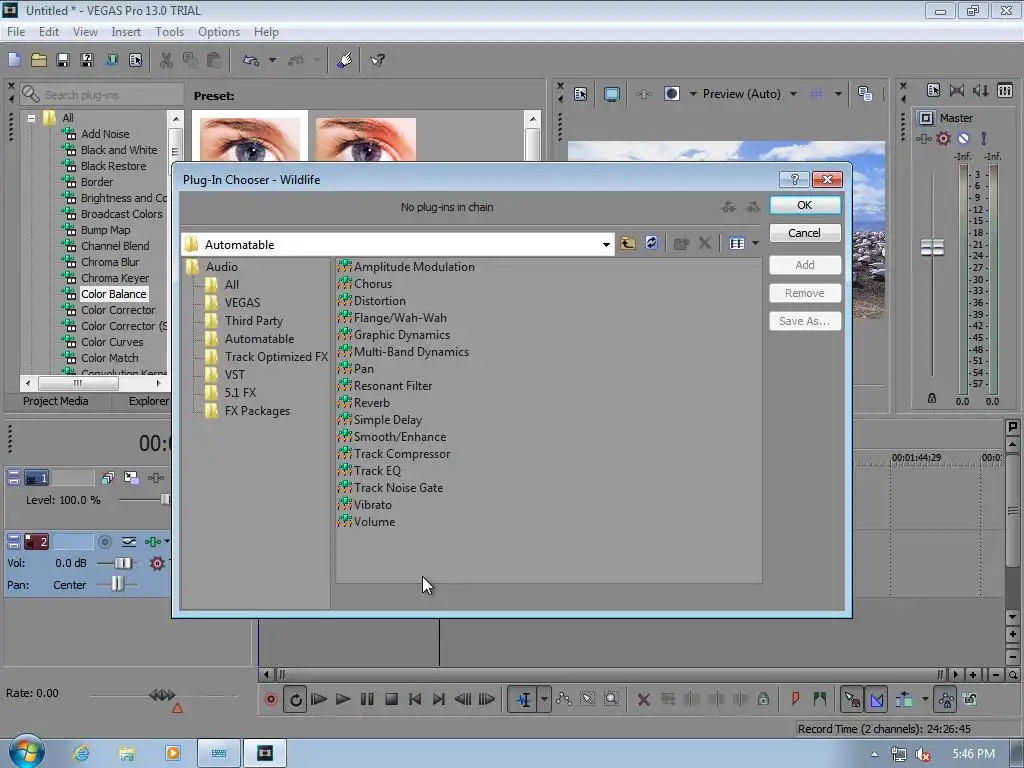Image resolution: width=1024 pixels, height=768 pixels.
Task: Toggle Downmix Output icon in Master panel
Action: pos(957,90)
